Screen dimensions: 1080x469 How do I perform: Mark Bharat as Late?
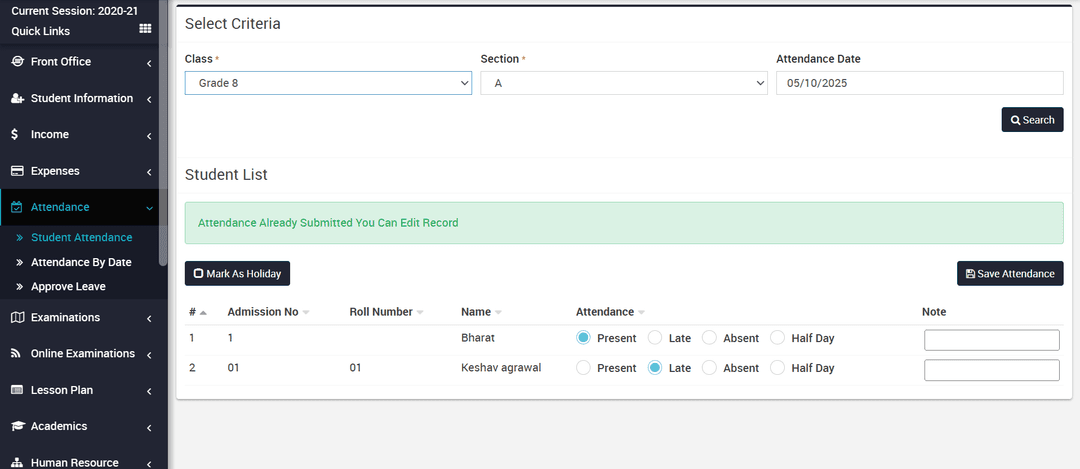pos(655,338)
